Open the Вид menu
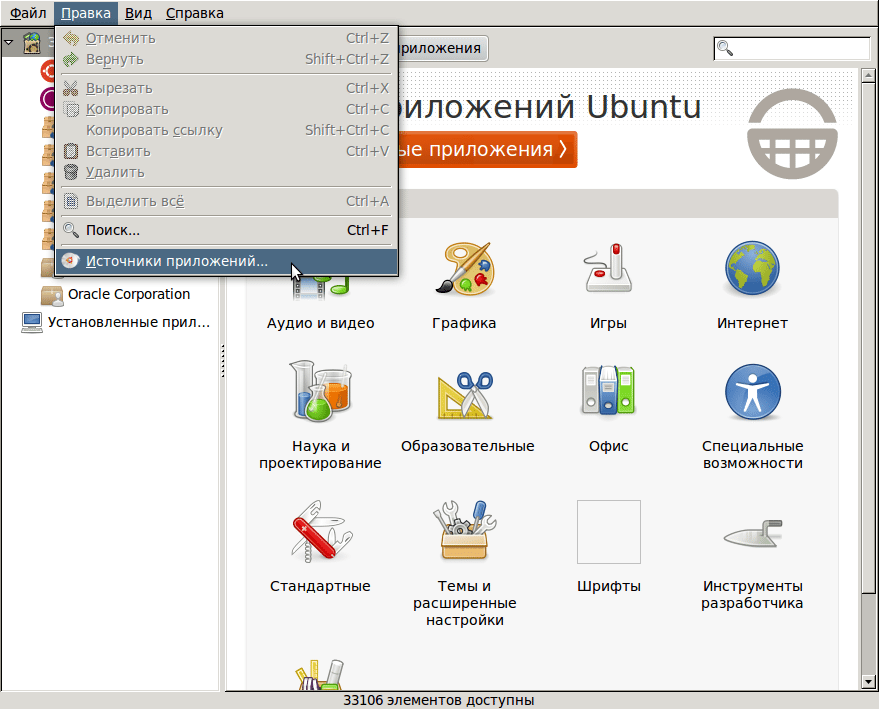The image size is (879, 709). click(x=138, y=13)
